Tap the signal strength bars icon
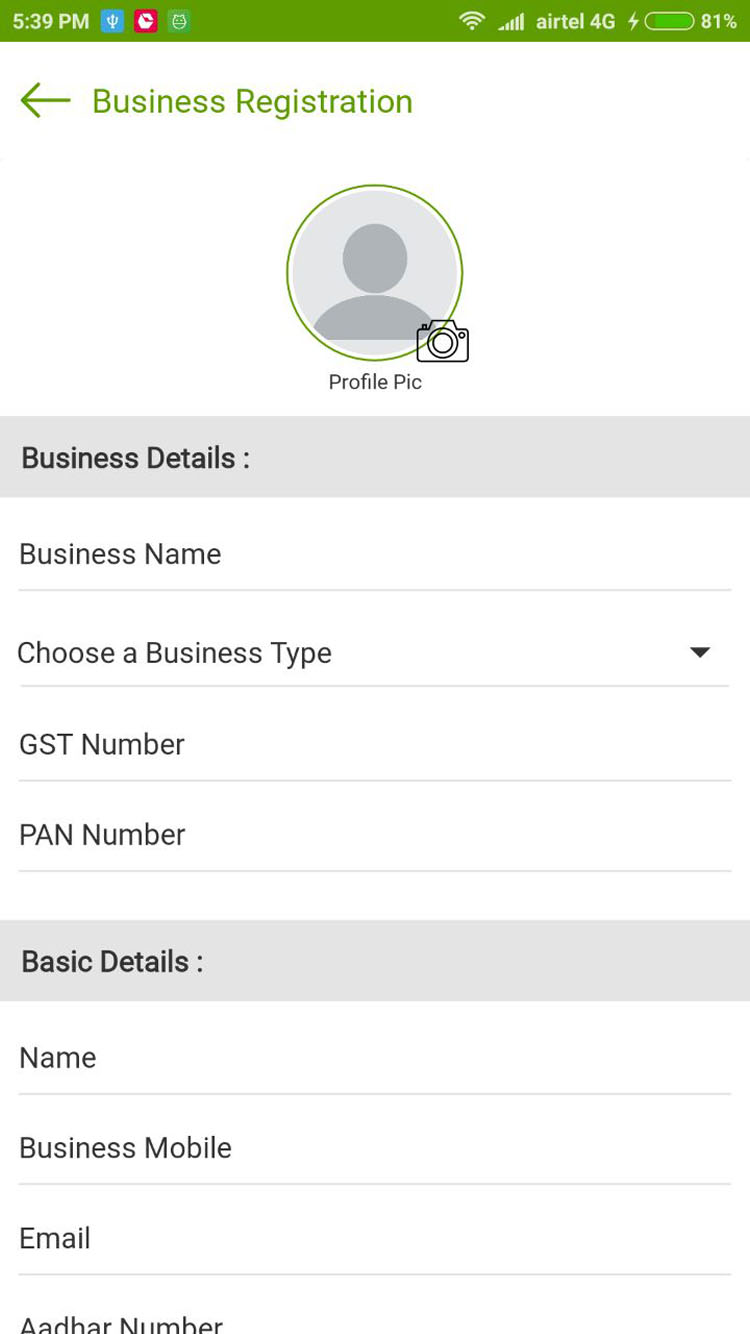750x1334 pixels. (x=511, y=21)
